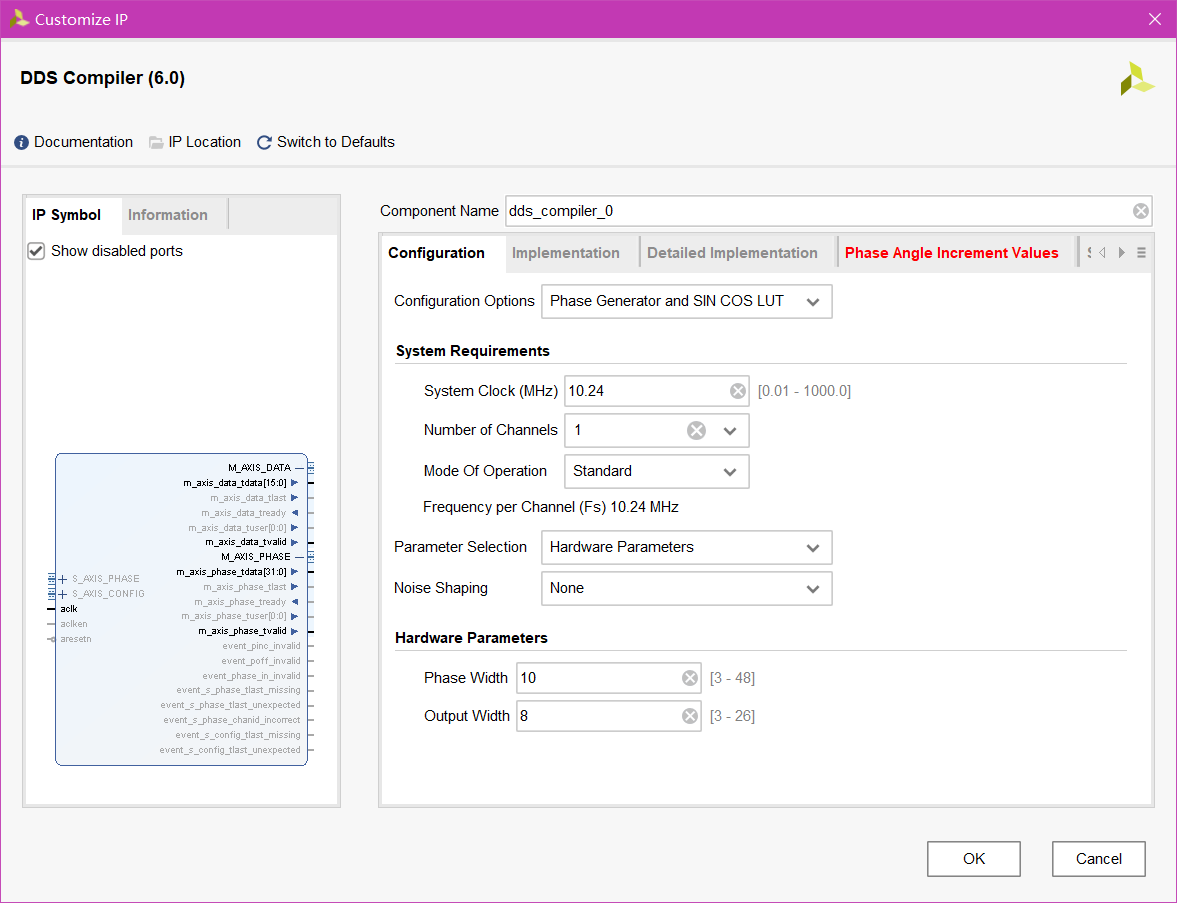Click the M_AXIS_PHASE bus interface icon
The image size is (1177, 903).
311,557
